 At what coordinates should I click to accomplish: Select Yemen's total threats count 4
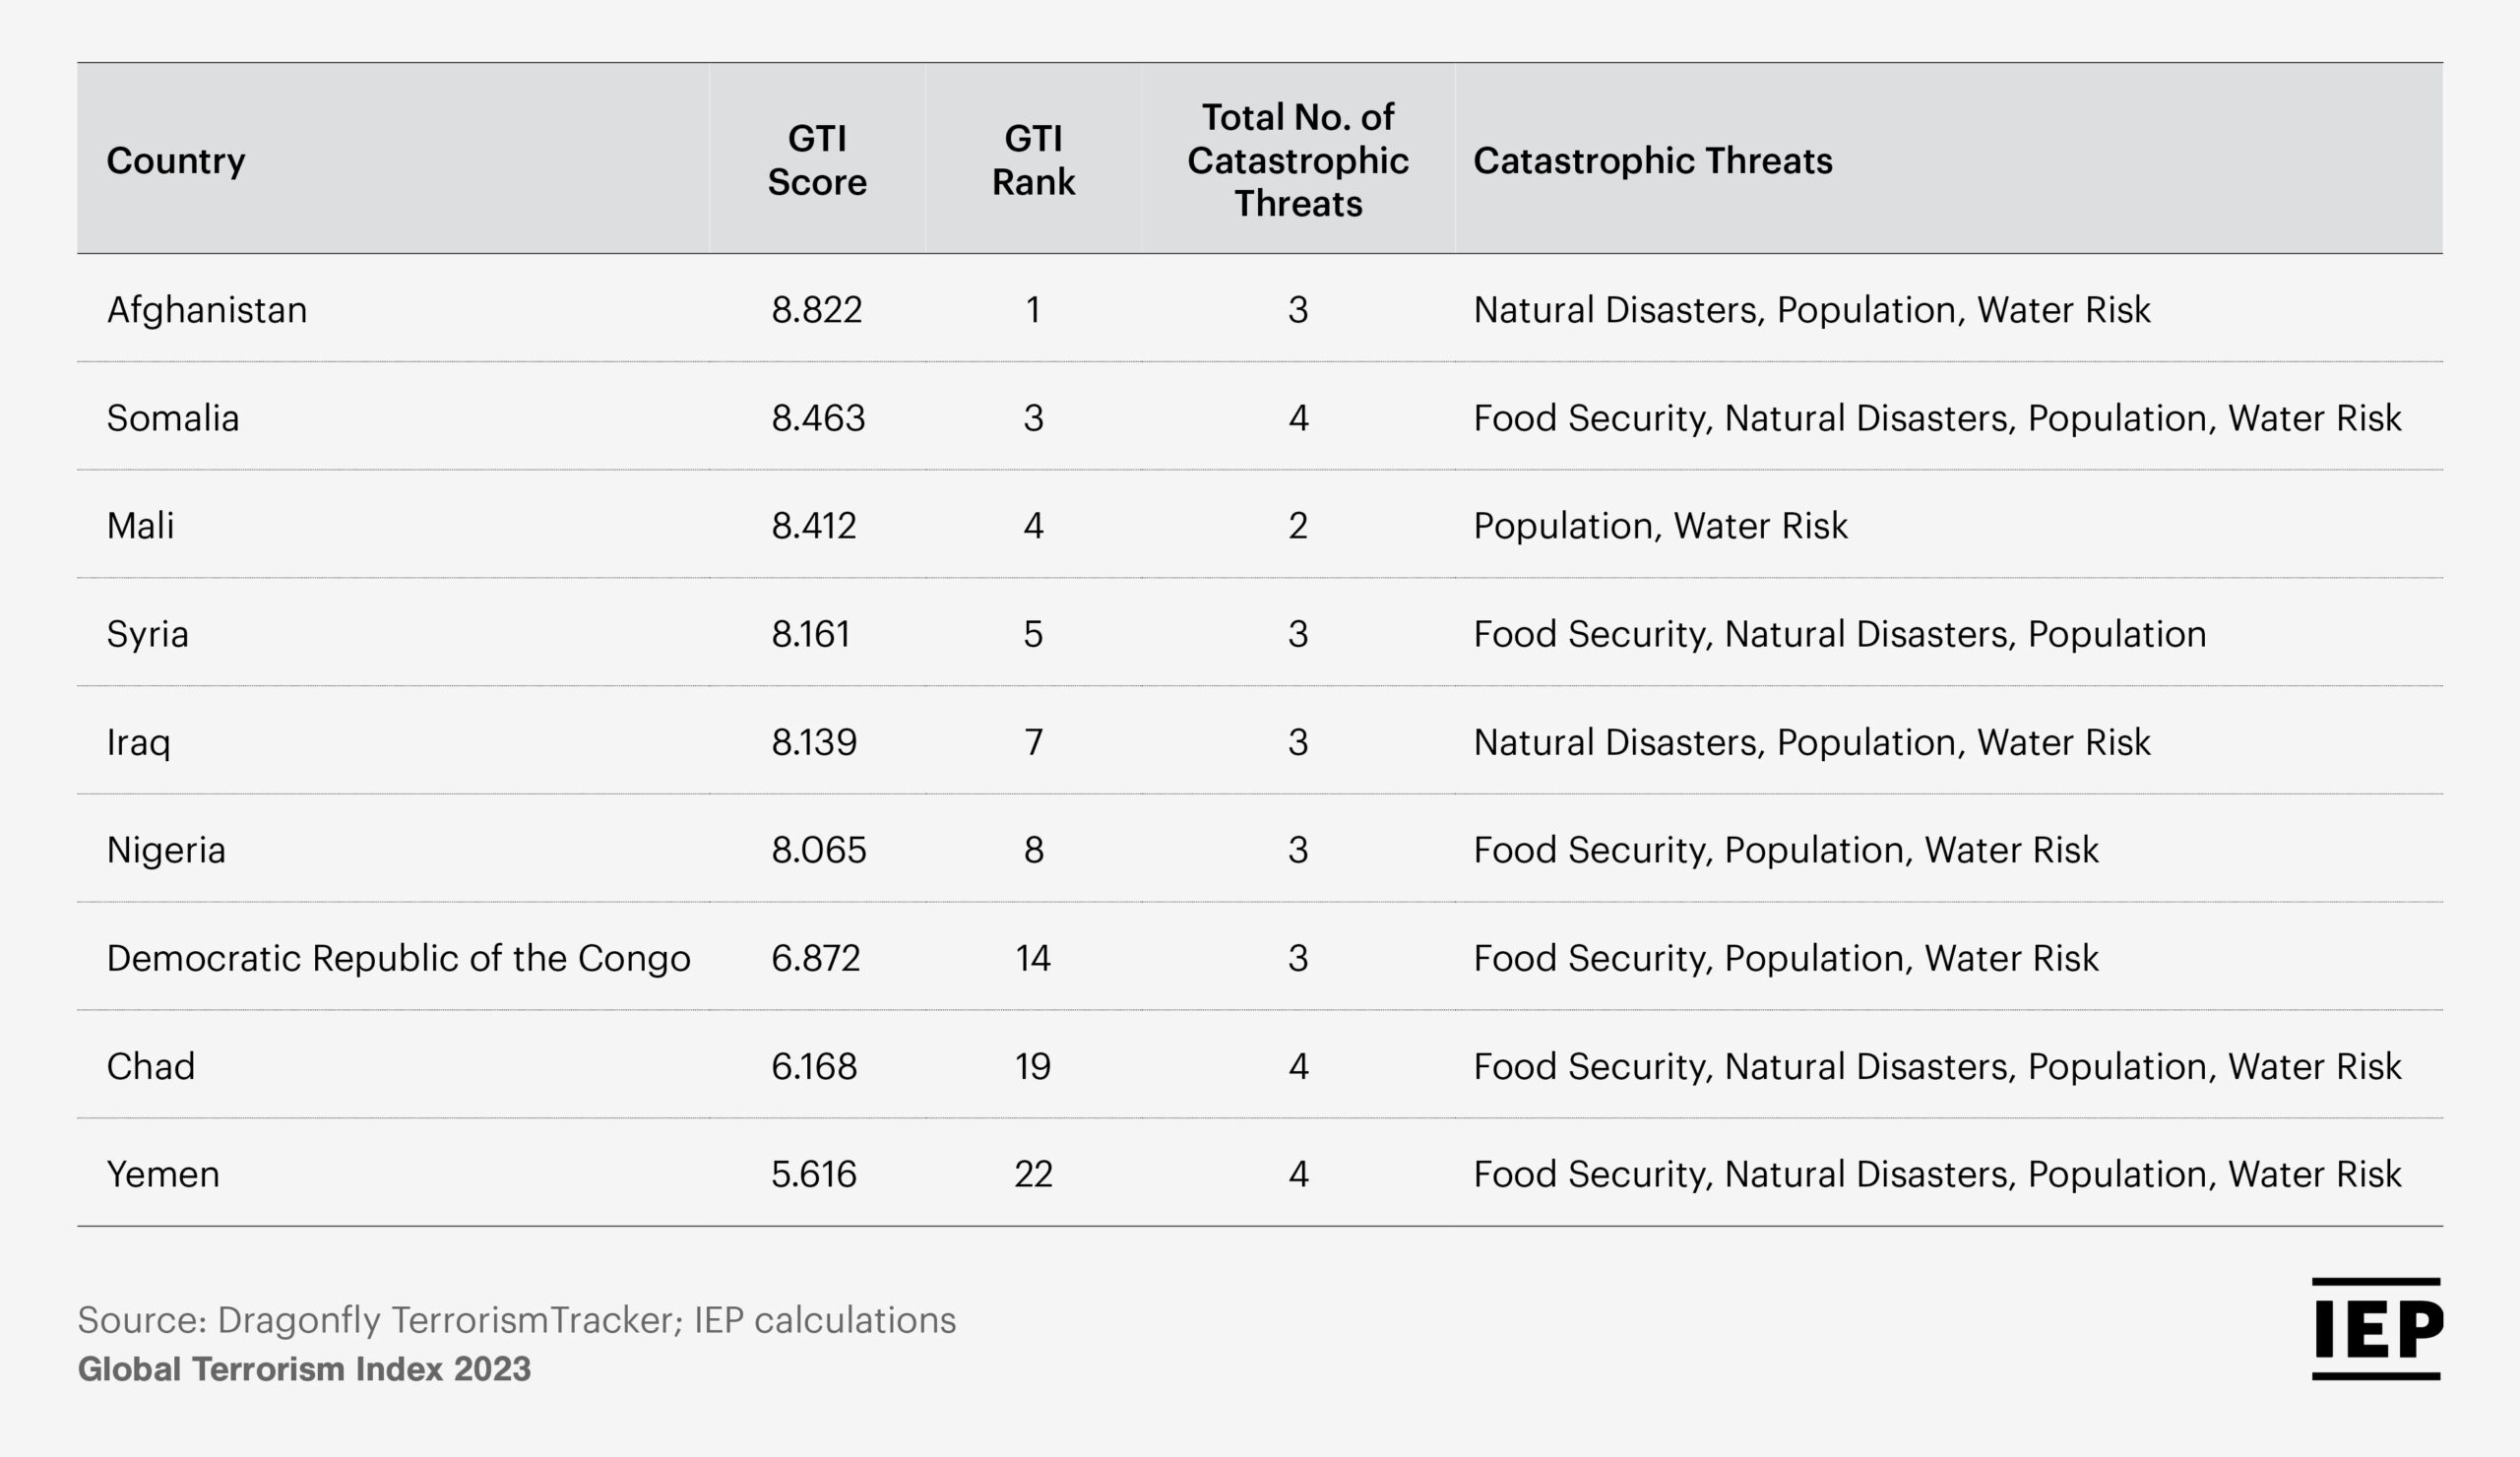1298,1174
